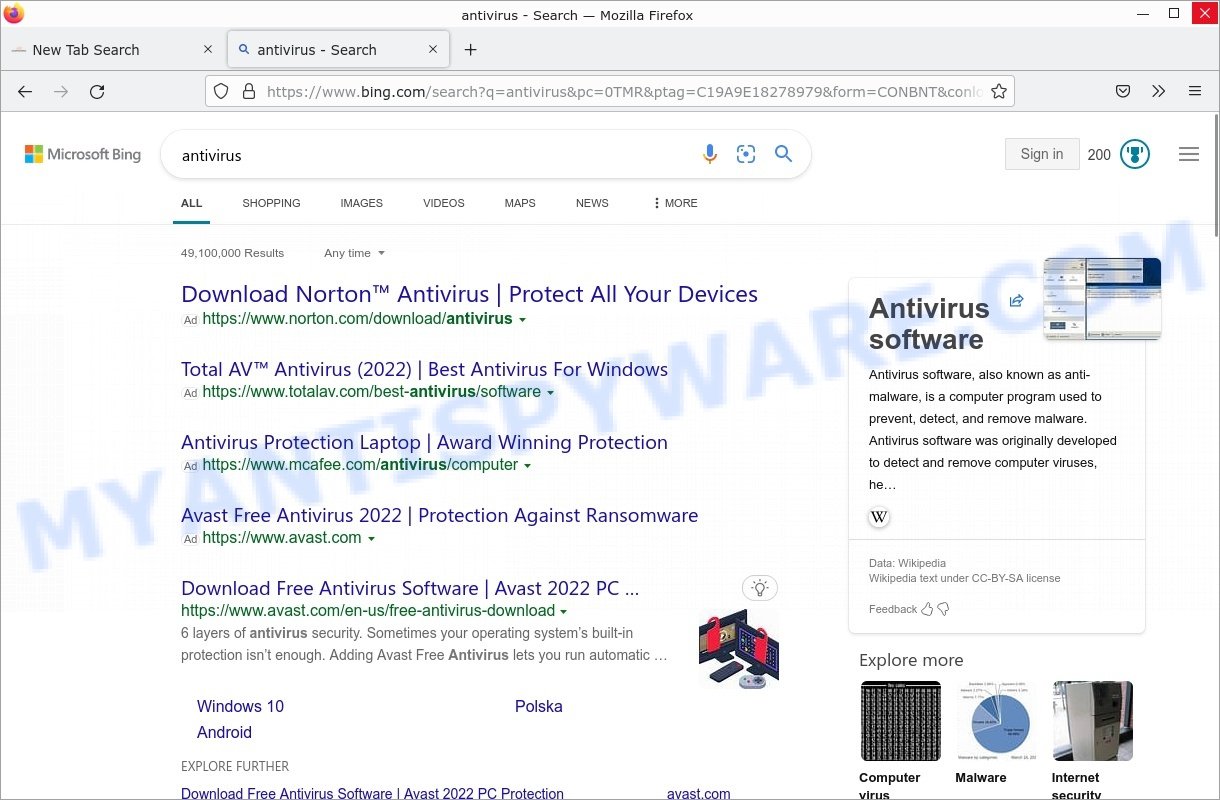Expand the avast.com ad URL arrow
Viewport: 1220px width, 800px height.
click(371, 539)
